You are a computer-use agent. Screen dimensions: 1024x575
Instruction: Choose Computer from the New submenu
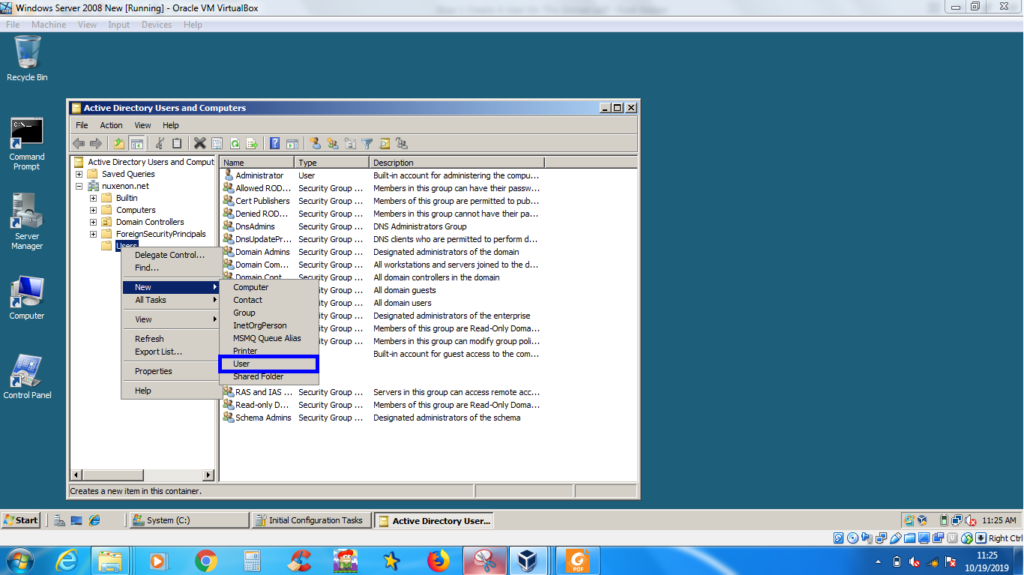tap(269, 288)
